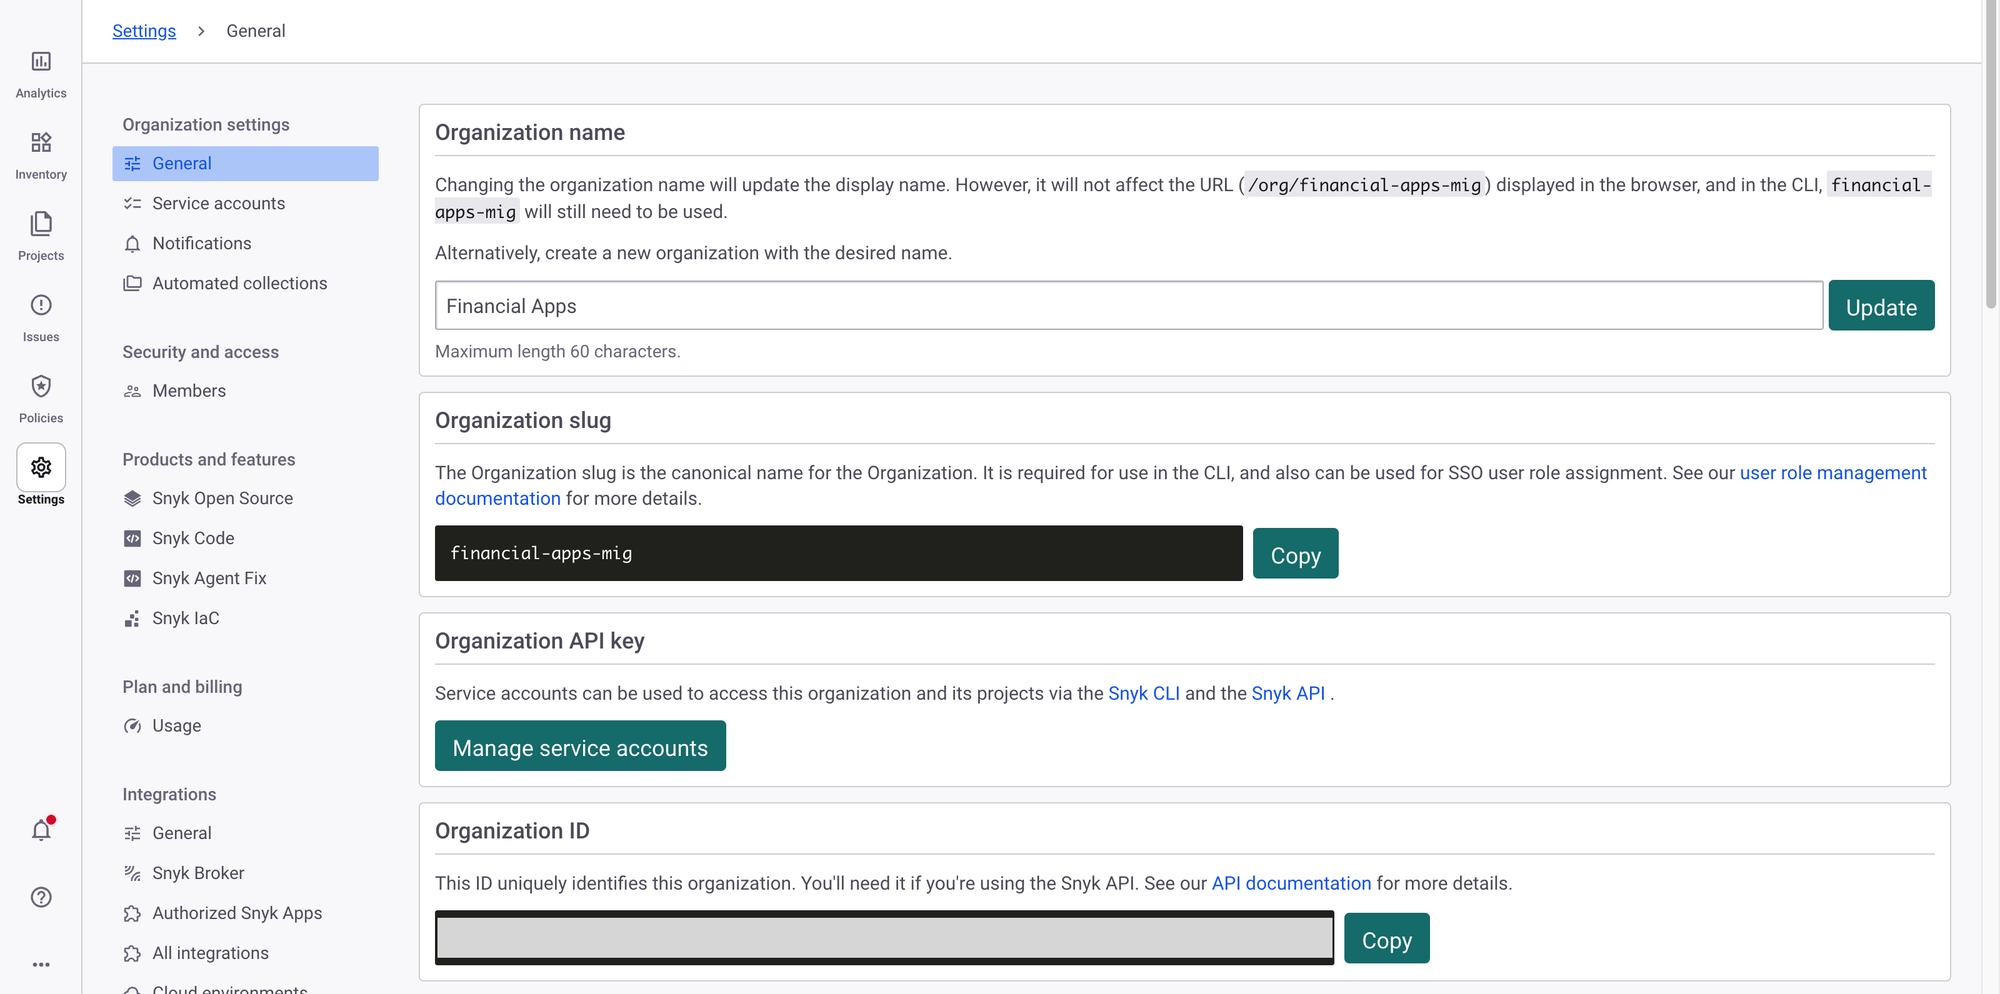Image resolution: width=2000 pixels, height=994 pixels.
Task: Click the Organization ID value field
Action: point(884,938)
